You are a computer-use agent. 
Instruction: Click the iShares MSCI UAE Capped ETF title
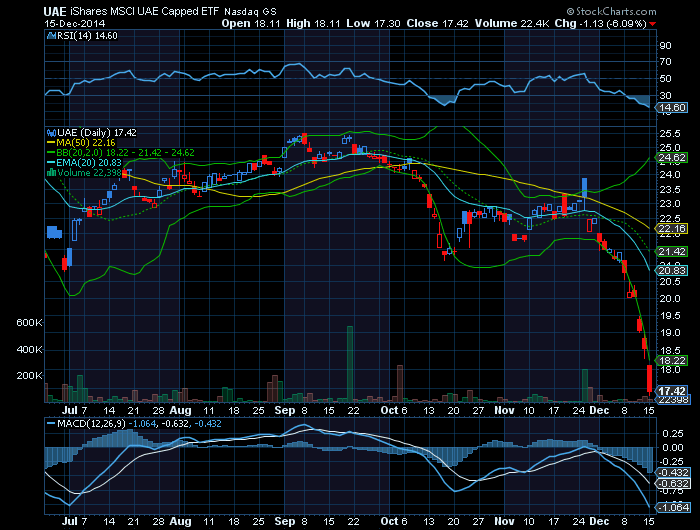[x=145, y=12]
